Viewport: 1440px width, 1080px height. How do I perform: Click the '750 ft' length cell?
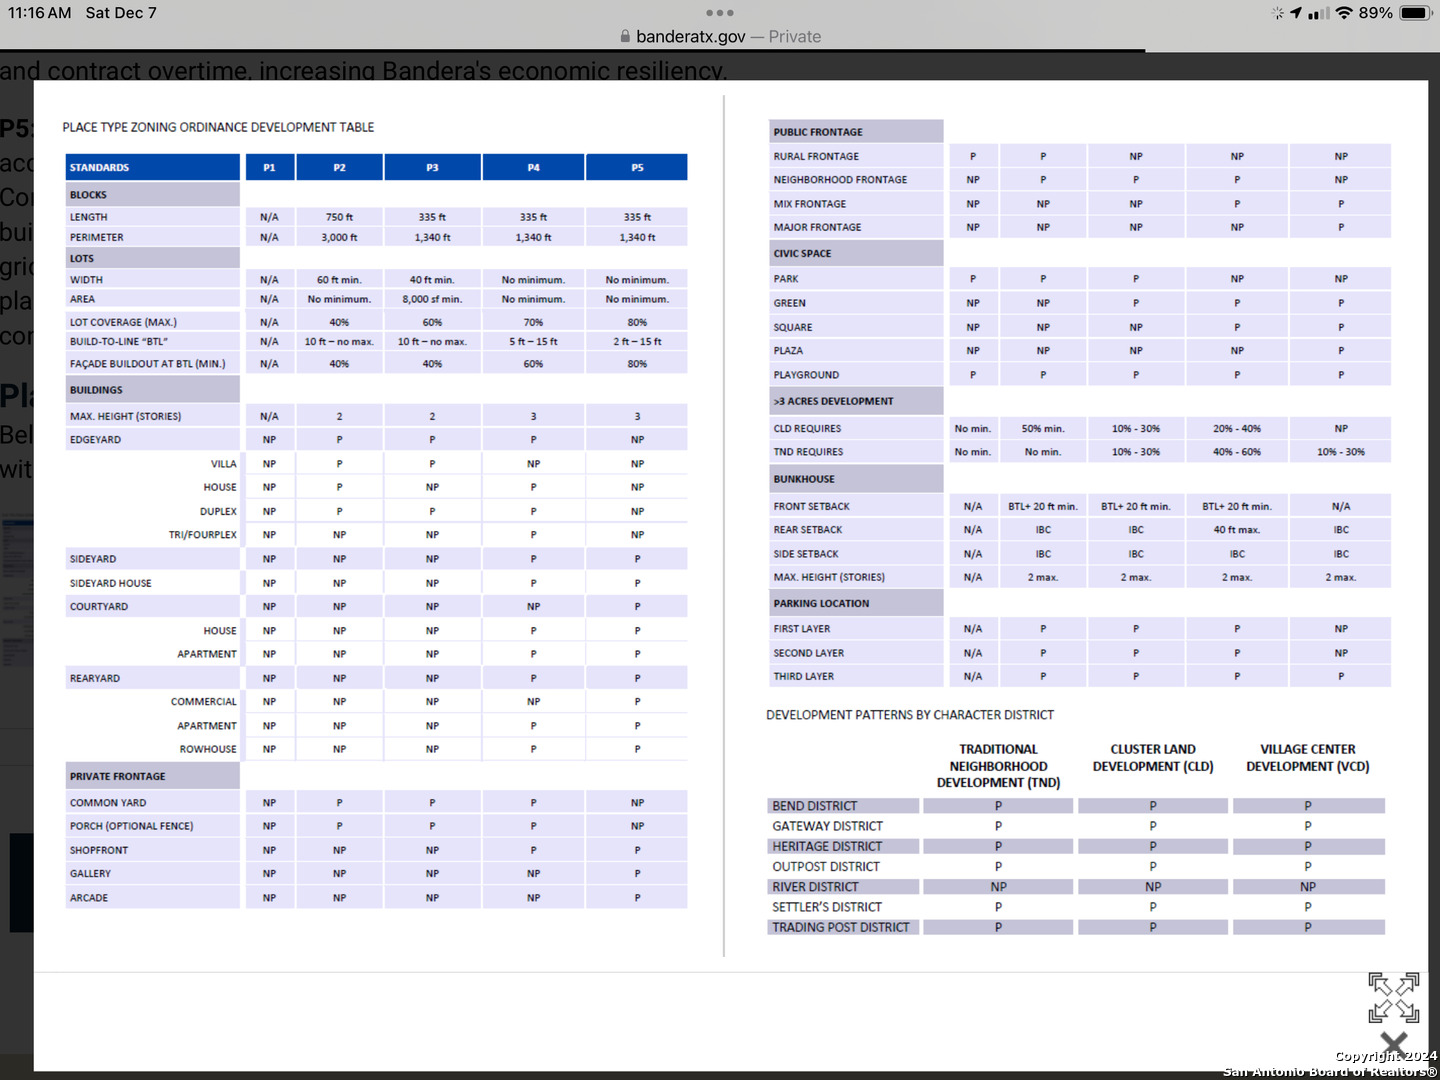(x=339, y=217)
